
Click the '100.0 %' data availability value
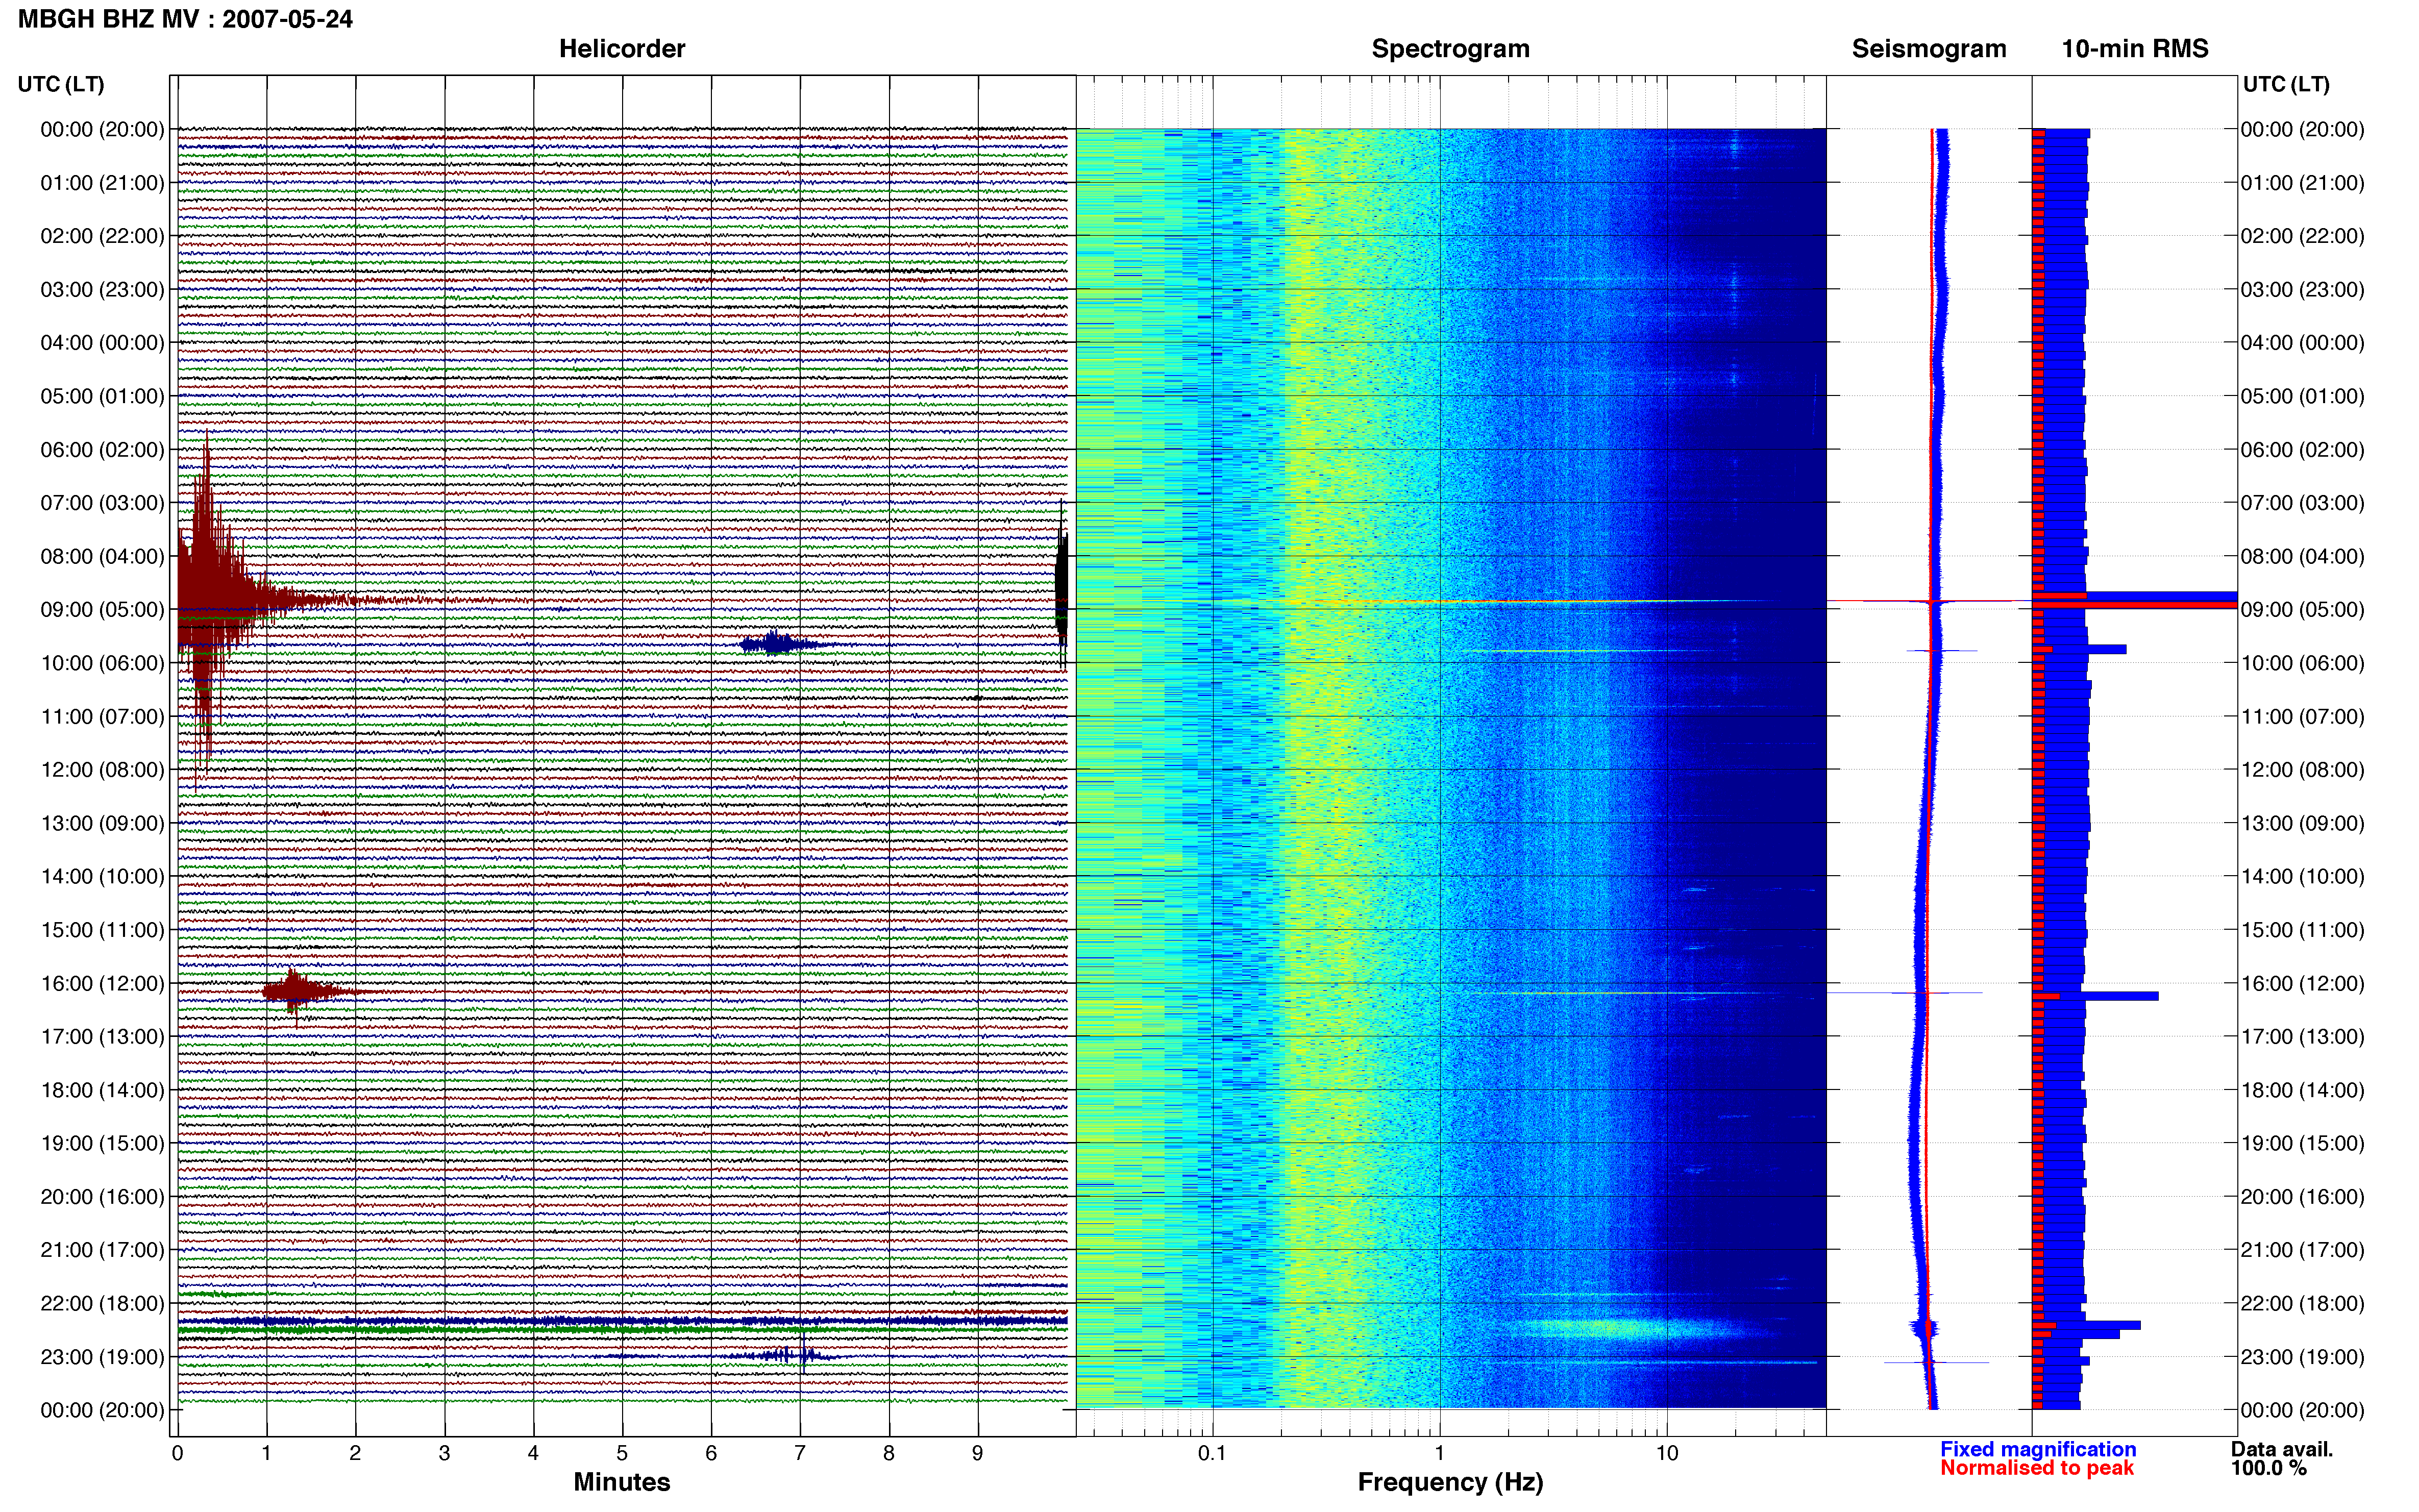point(2269,1468)
